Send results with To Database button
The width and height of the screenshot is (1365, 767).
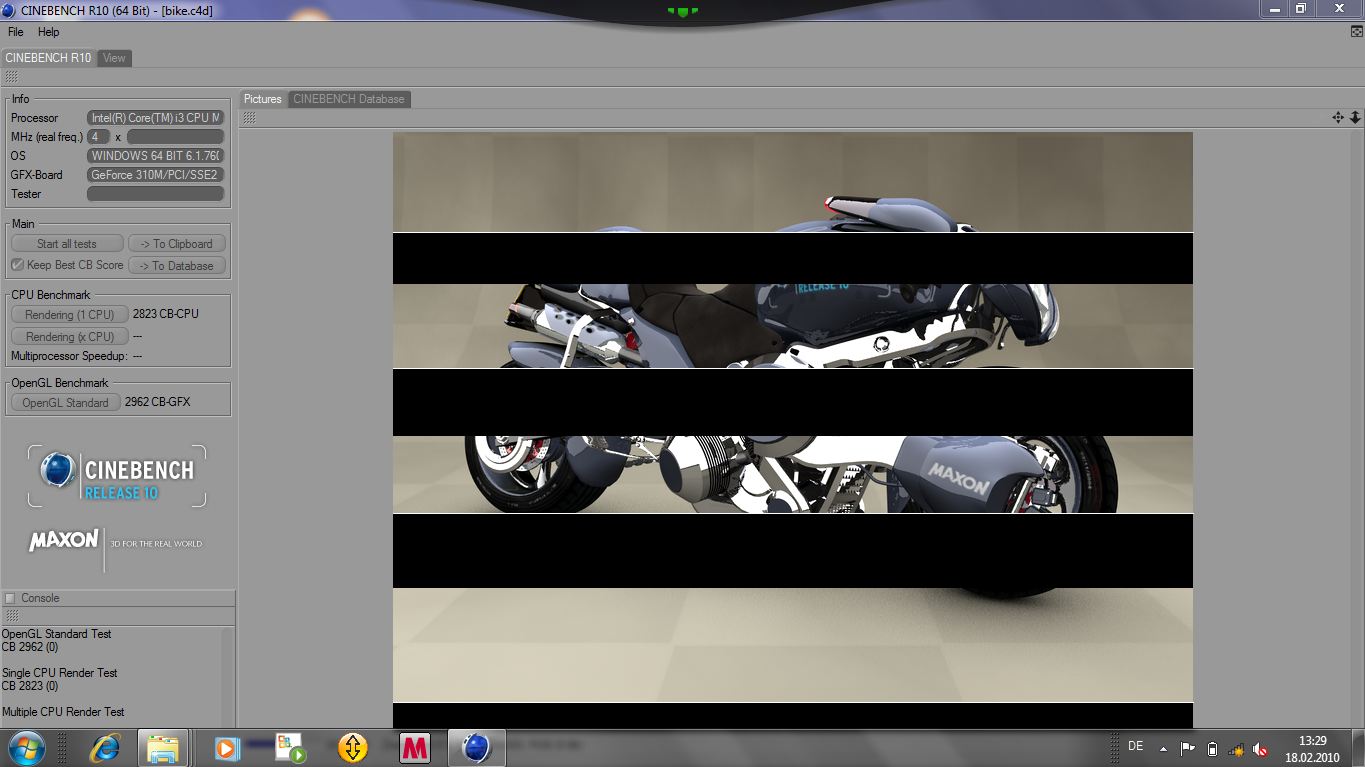176,266
